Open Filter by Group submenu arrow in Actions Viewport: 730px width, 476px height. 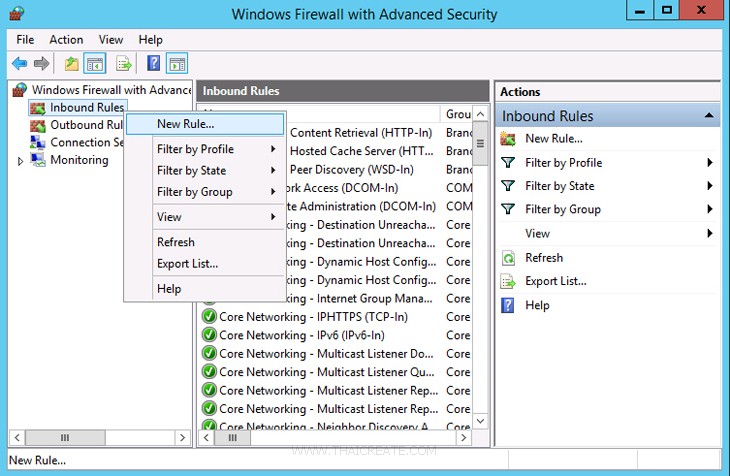710,209
